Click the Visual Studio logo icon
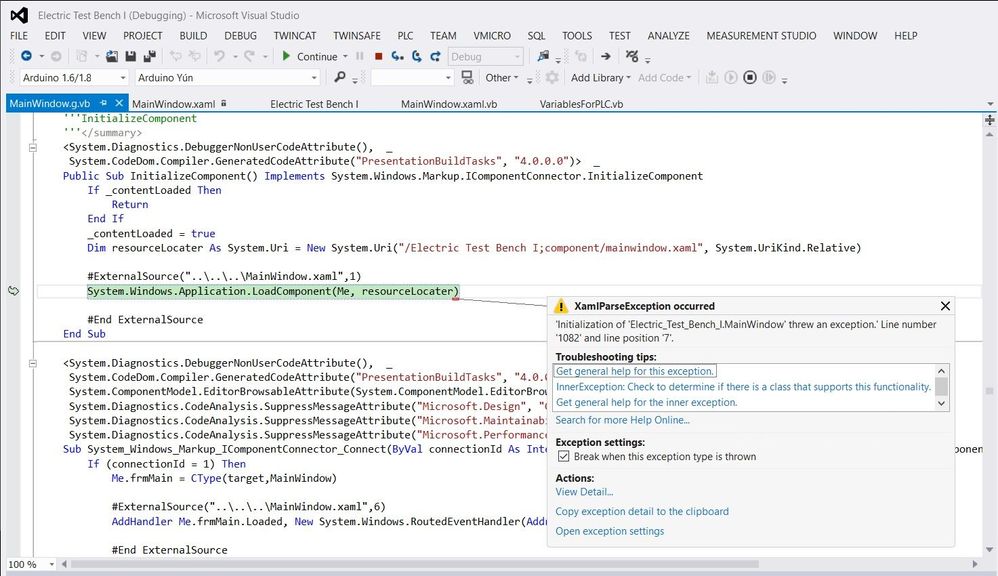The image size is (998, 576). 19,15
